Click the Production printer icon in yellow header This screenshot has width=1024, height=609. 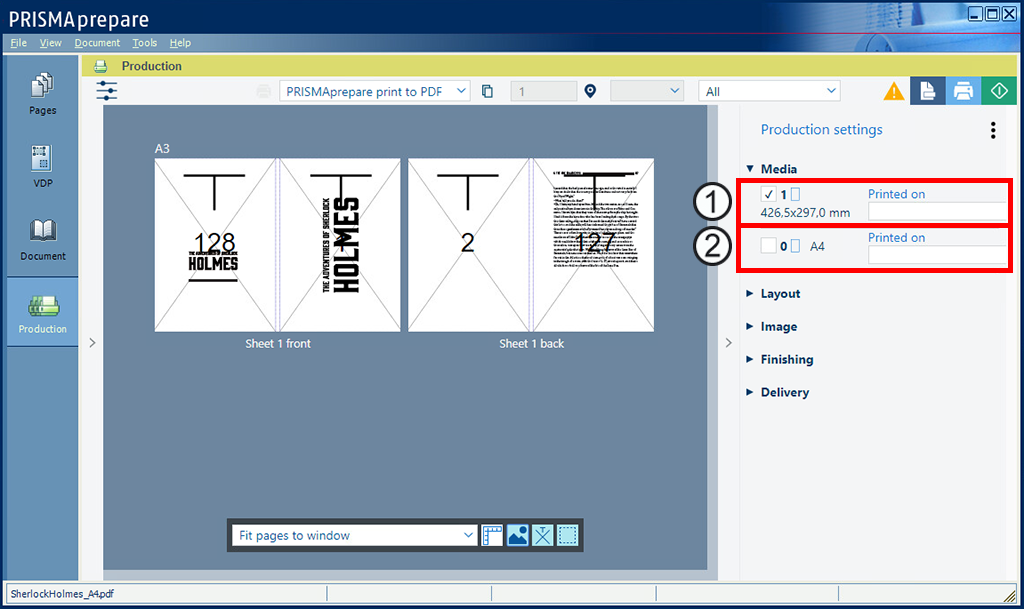[101, 67]
